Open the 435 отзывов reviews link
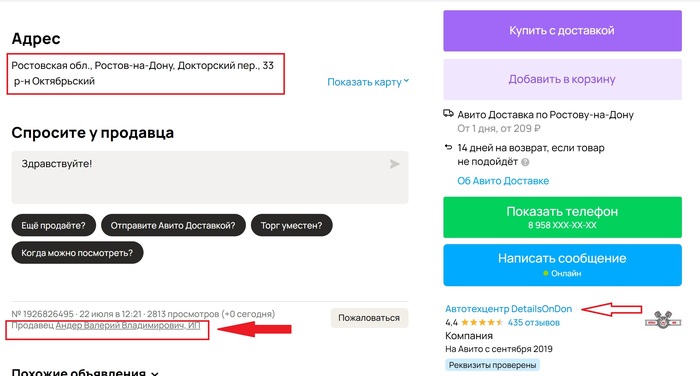This screenshot has width=700, height=376. (533, 322)
